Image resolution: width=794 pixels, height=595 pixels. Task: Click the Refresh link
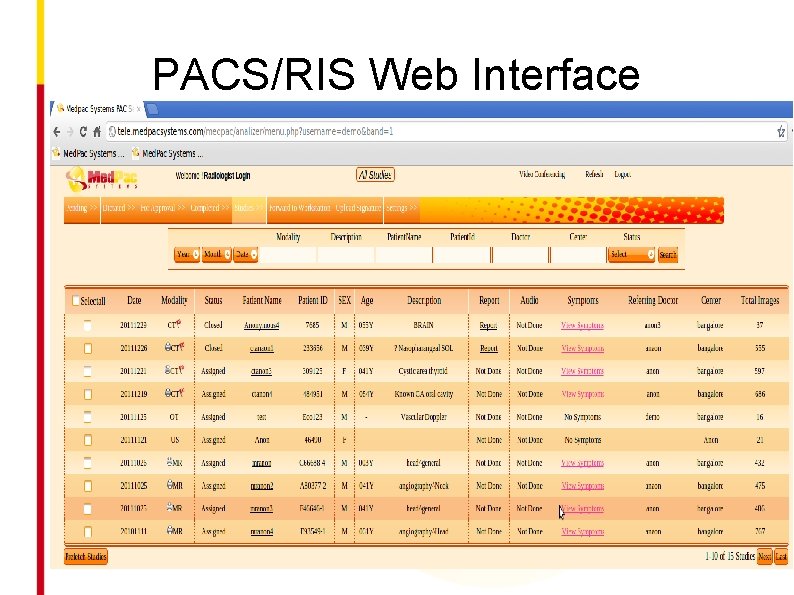click(594, 174)
